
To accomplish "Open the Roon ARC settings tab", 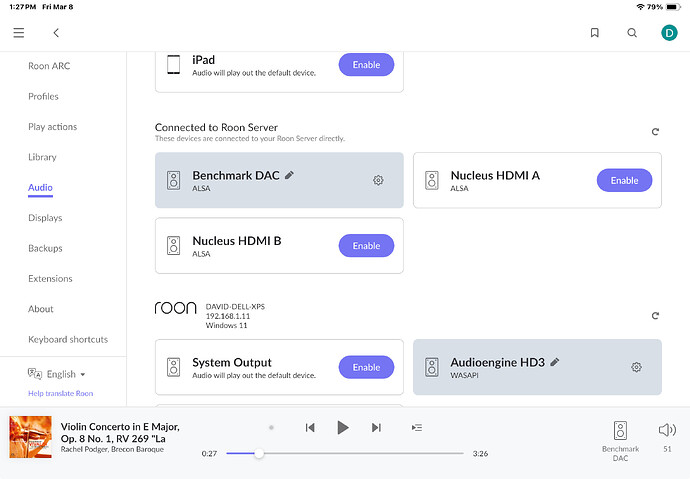I will click(x=49, y=66).
